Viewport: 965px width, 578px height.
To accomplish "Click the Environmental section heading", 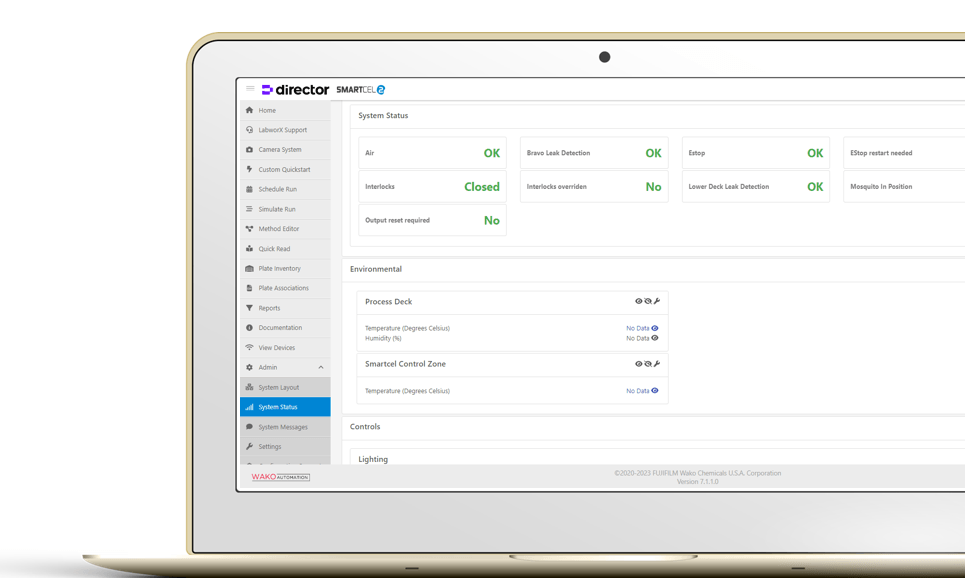I will tap(376, 269).
